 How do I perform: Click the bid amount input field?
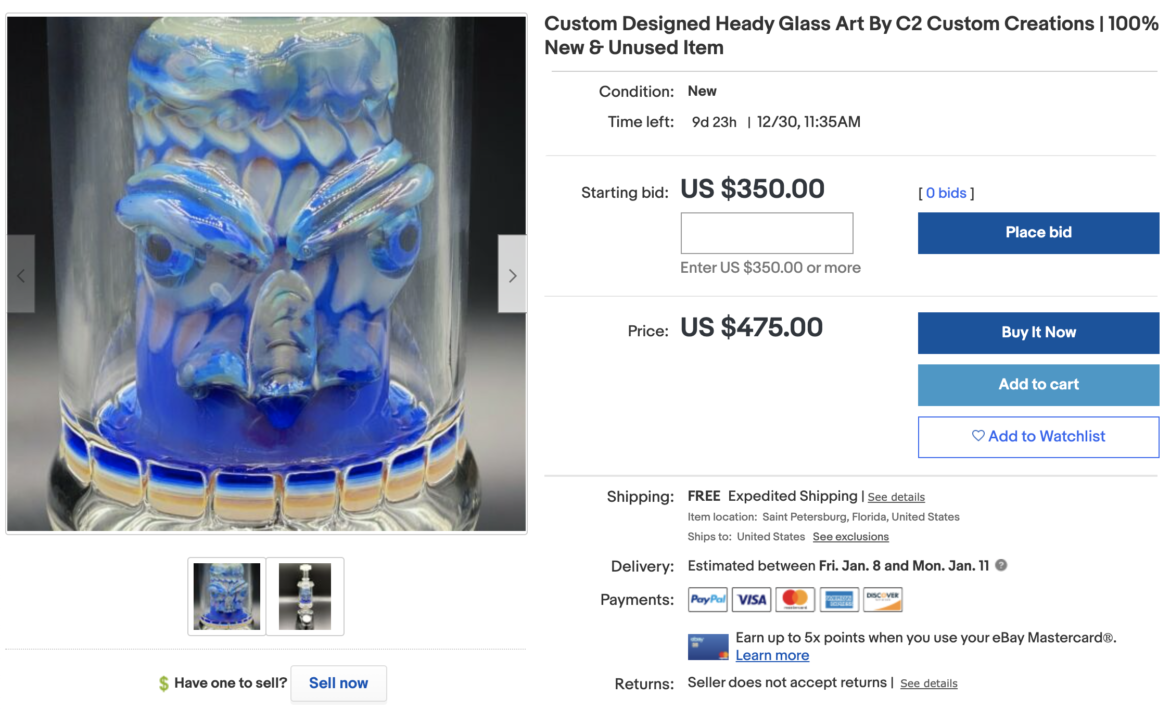coord(766,233)
